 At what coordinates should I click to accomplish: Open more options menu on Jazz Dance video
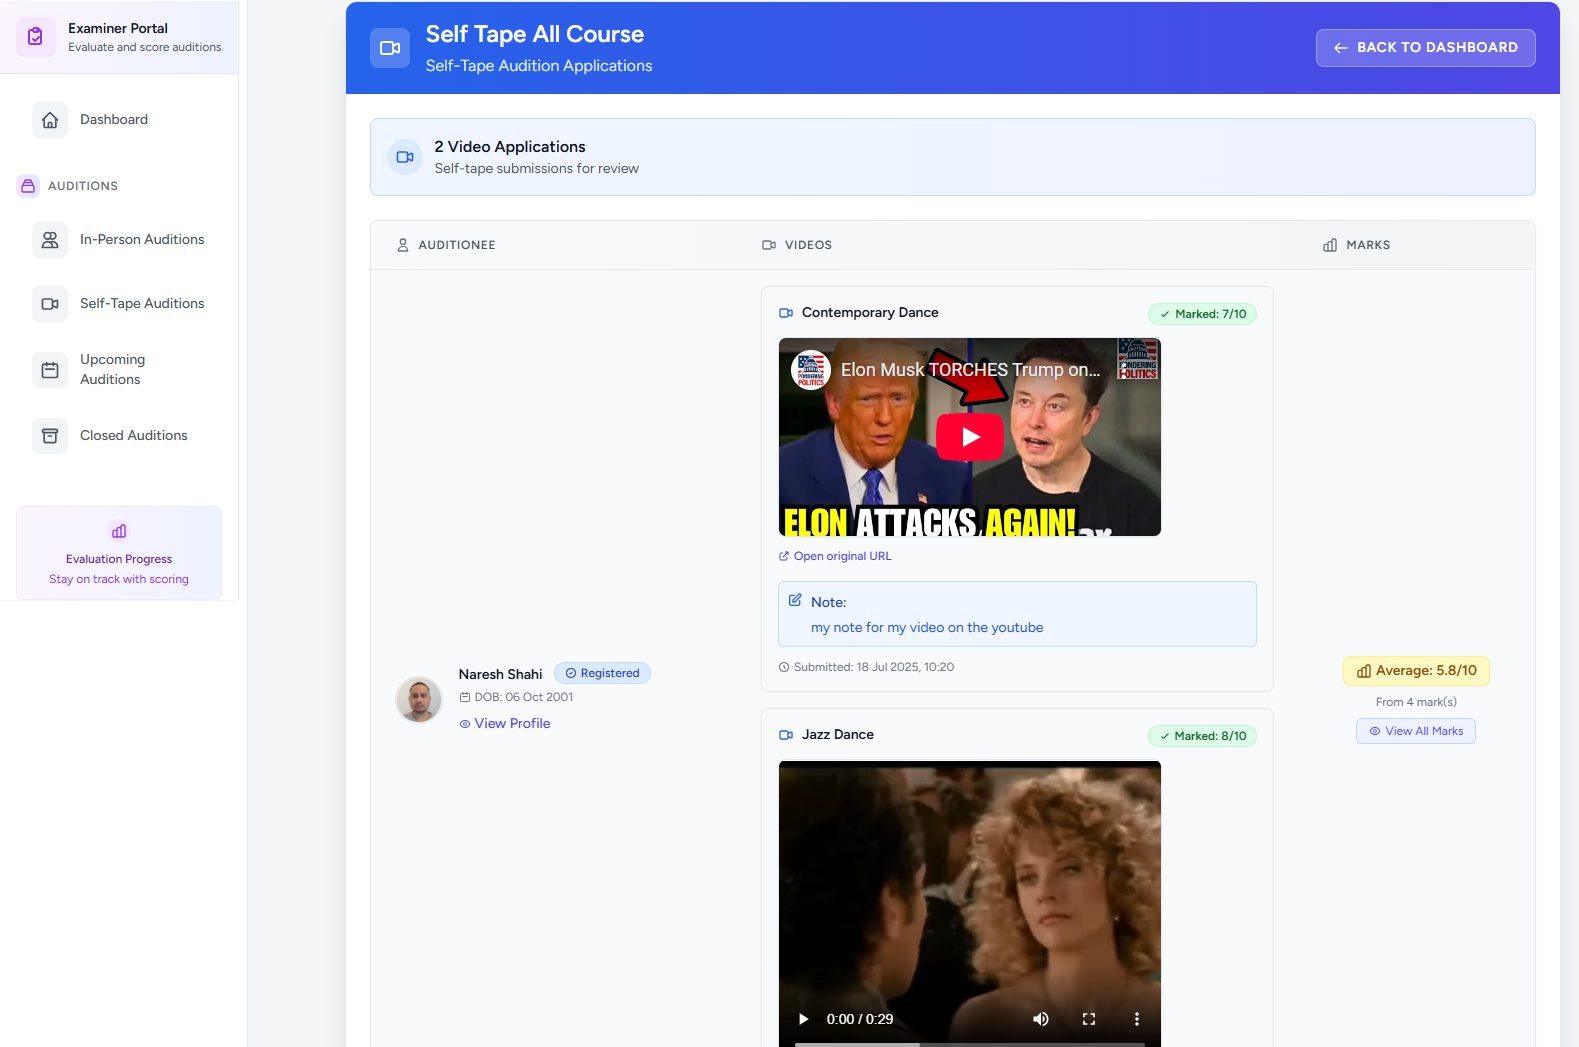pyautogui.click(x=1136, y=1019)
